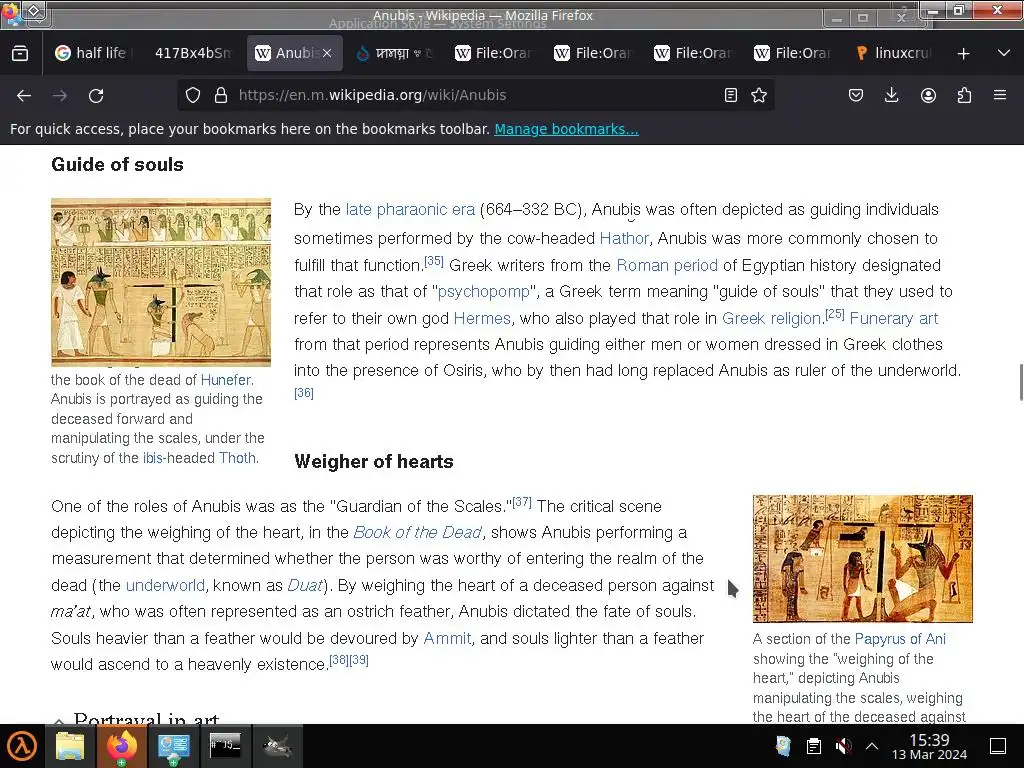Viewport: 1024px width, 768px height.
Task: Bookmark this page with the star
Action: (x=759, y=95)
